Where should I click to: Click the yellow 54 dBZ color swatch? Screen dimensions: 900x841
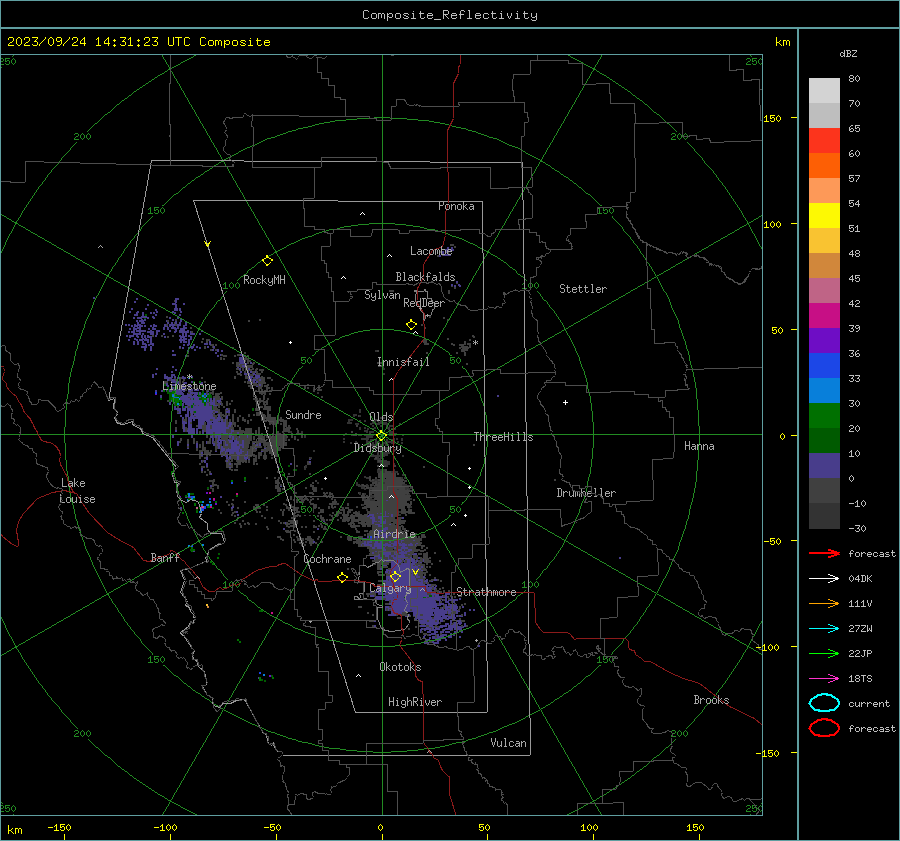coord(824,216)
